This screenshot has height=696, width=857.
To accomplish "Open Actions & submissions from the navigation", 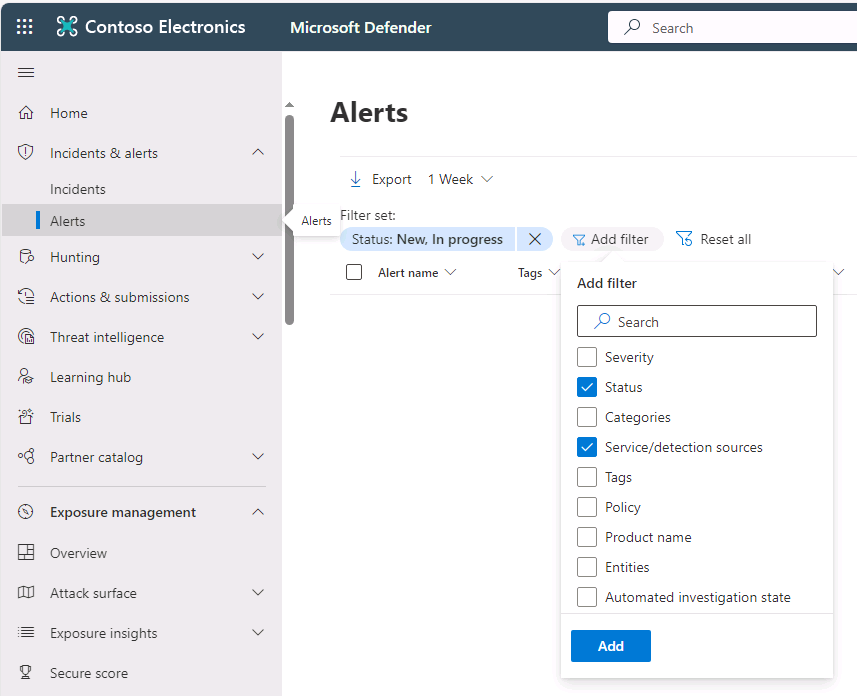I will coord(119,297).
